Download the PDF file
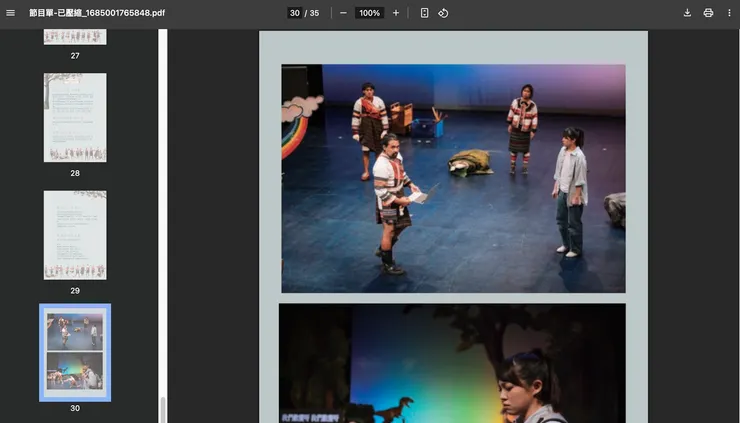The width and height of the screenshot is (740, 423). click(687, 13)
